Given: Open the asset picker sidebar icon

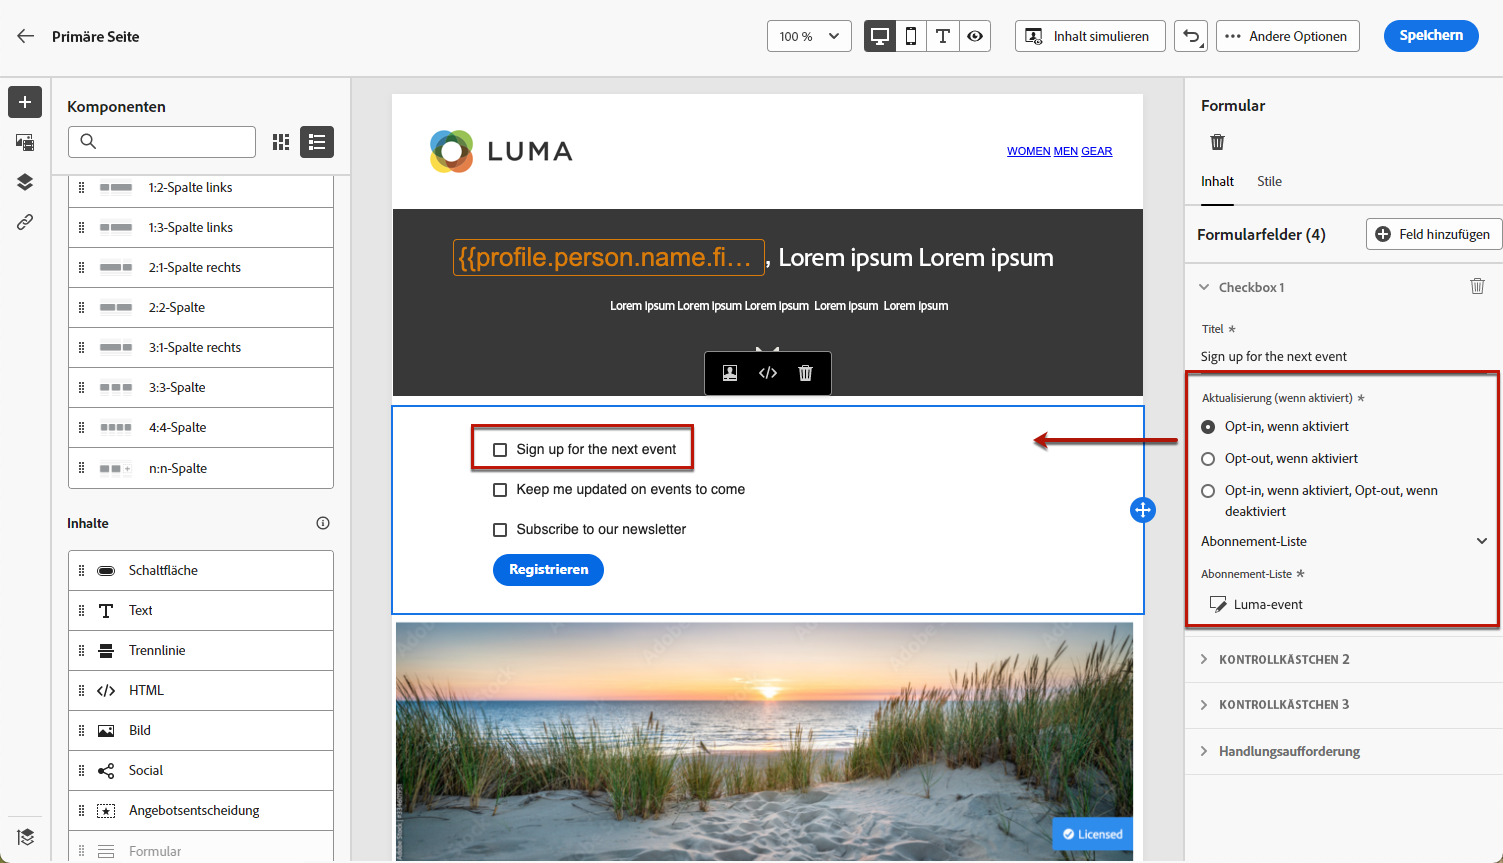Looking at the screenshot, I should click(x=25, y=142).
